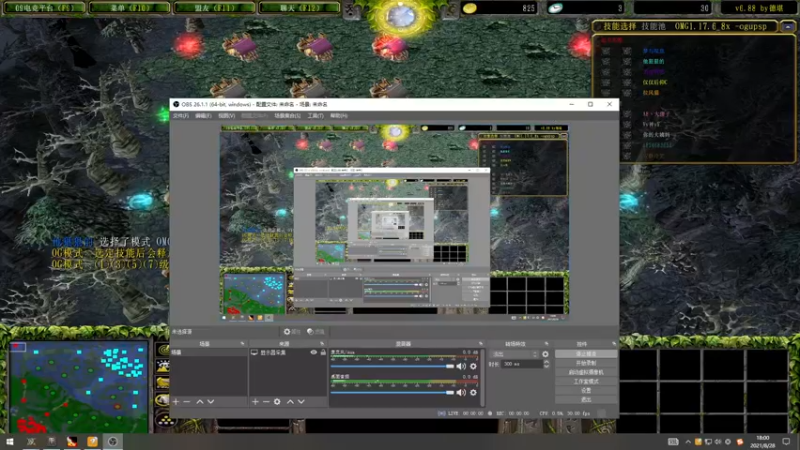Screen dimensions: 800x450
Task: Open the orange app icon in the taskbar
Action: pyautogui.click(x=92, y=442)
